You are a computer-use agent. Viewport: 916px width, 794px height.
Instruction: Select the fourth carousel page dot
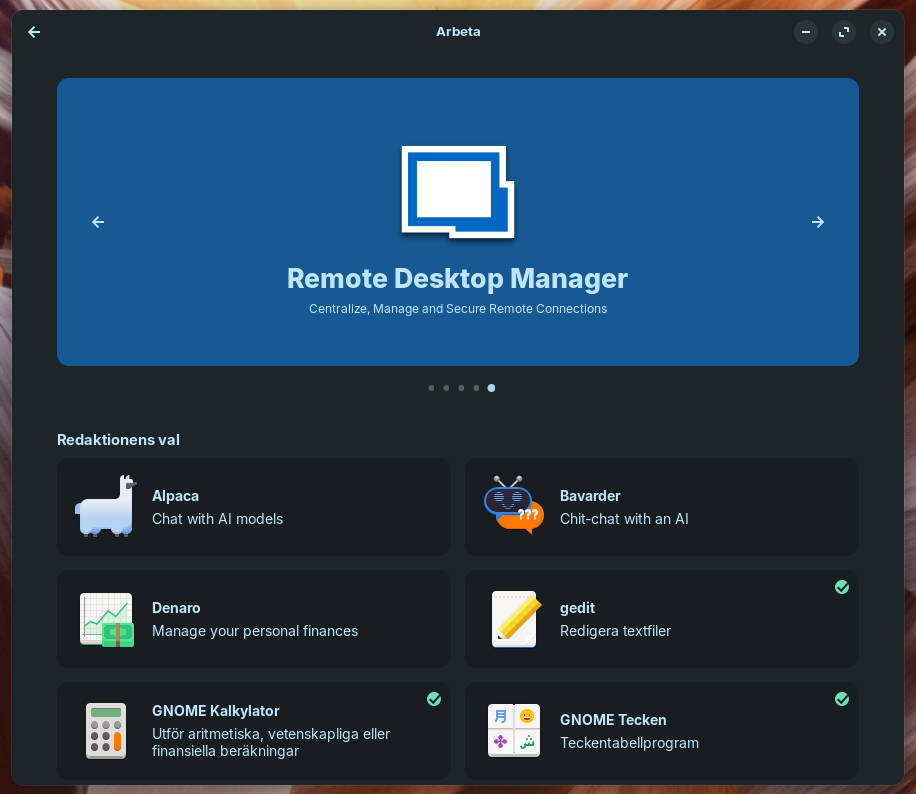pyautogui.click(x=476, y=388)
